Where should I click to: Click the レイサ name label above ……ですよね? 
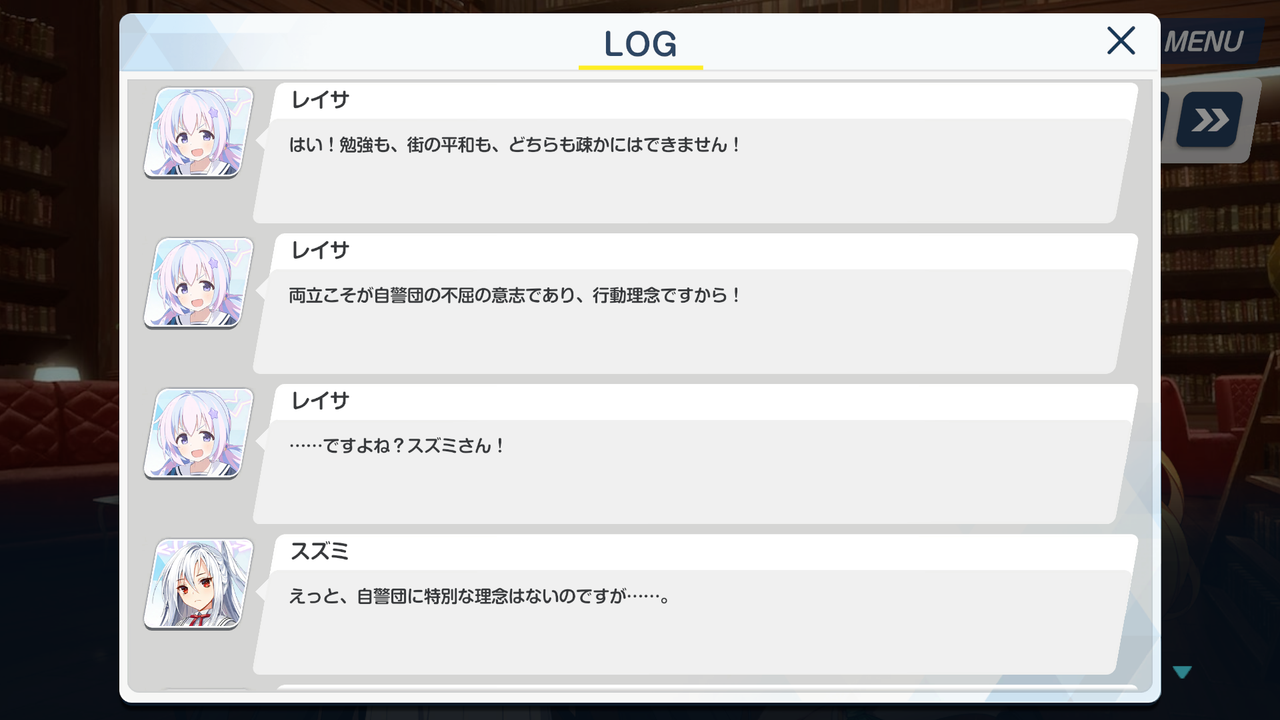coord(320,402)
